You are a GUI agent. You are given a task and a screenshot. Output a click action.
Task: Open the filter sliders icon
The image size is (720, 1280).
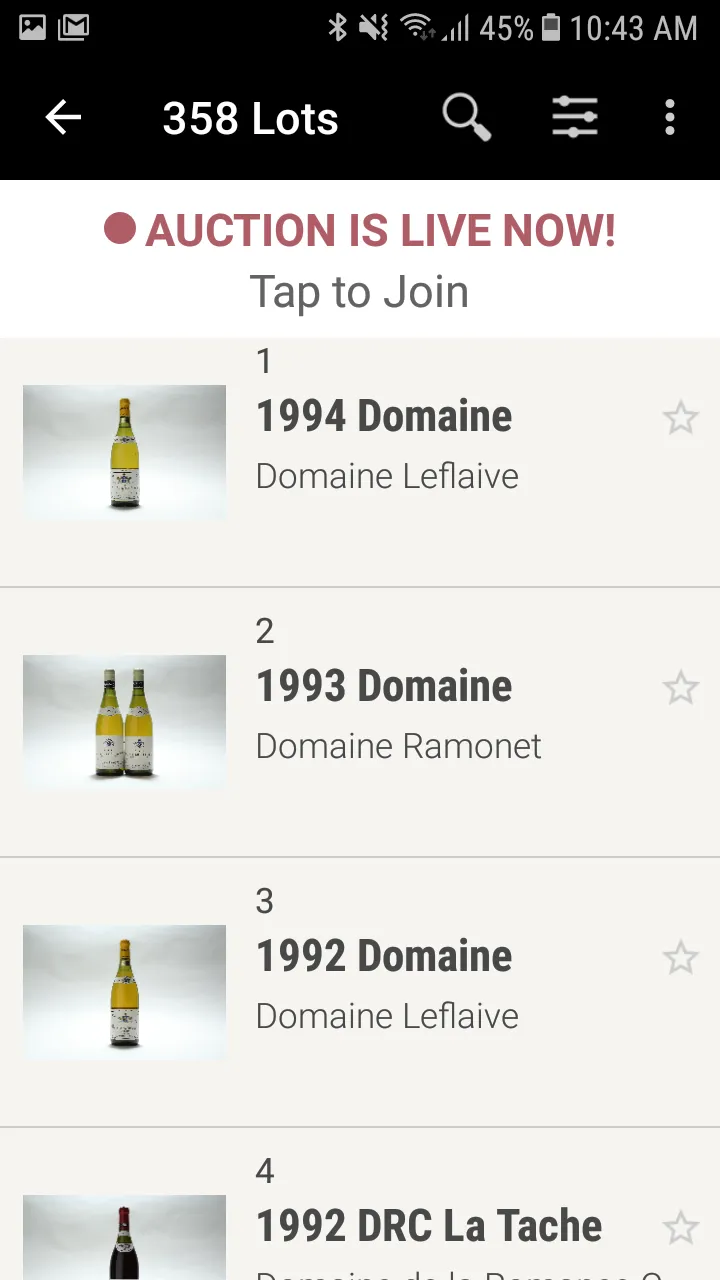tap(575, 118)
